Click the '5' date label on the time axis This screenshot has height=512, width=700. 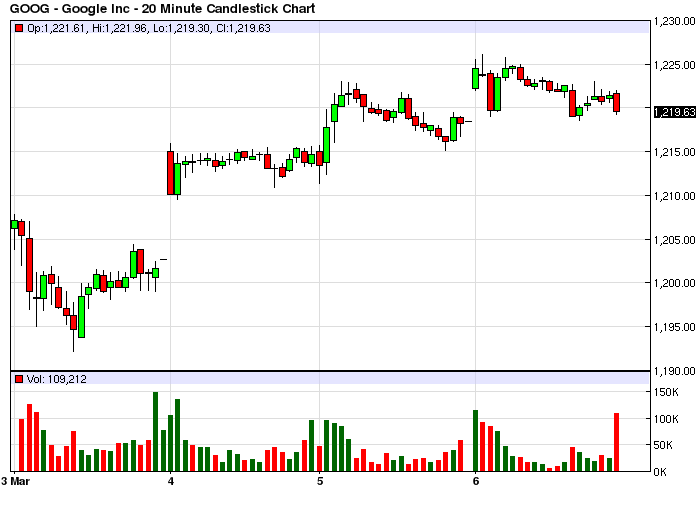tap(320, 481)
